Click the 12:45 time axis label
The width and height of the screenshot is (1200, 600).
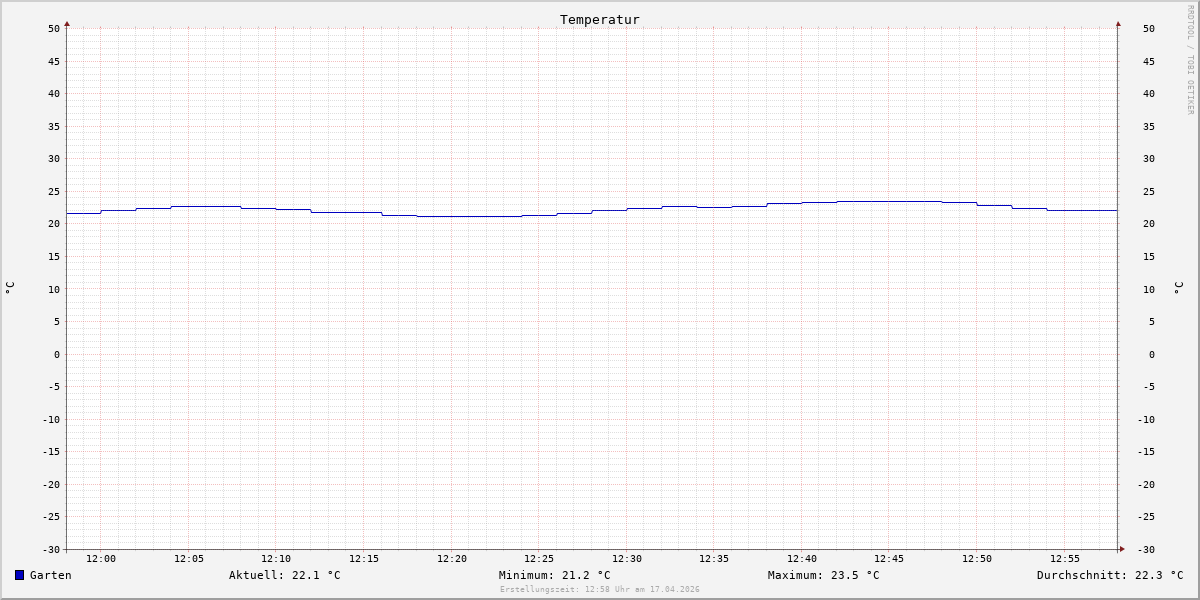(889, 559)
